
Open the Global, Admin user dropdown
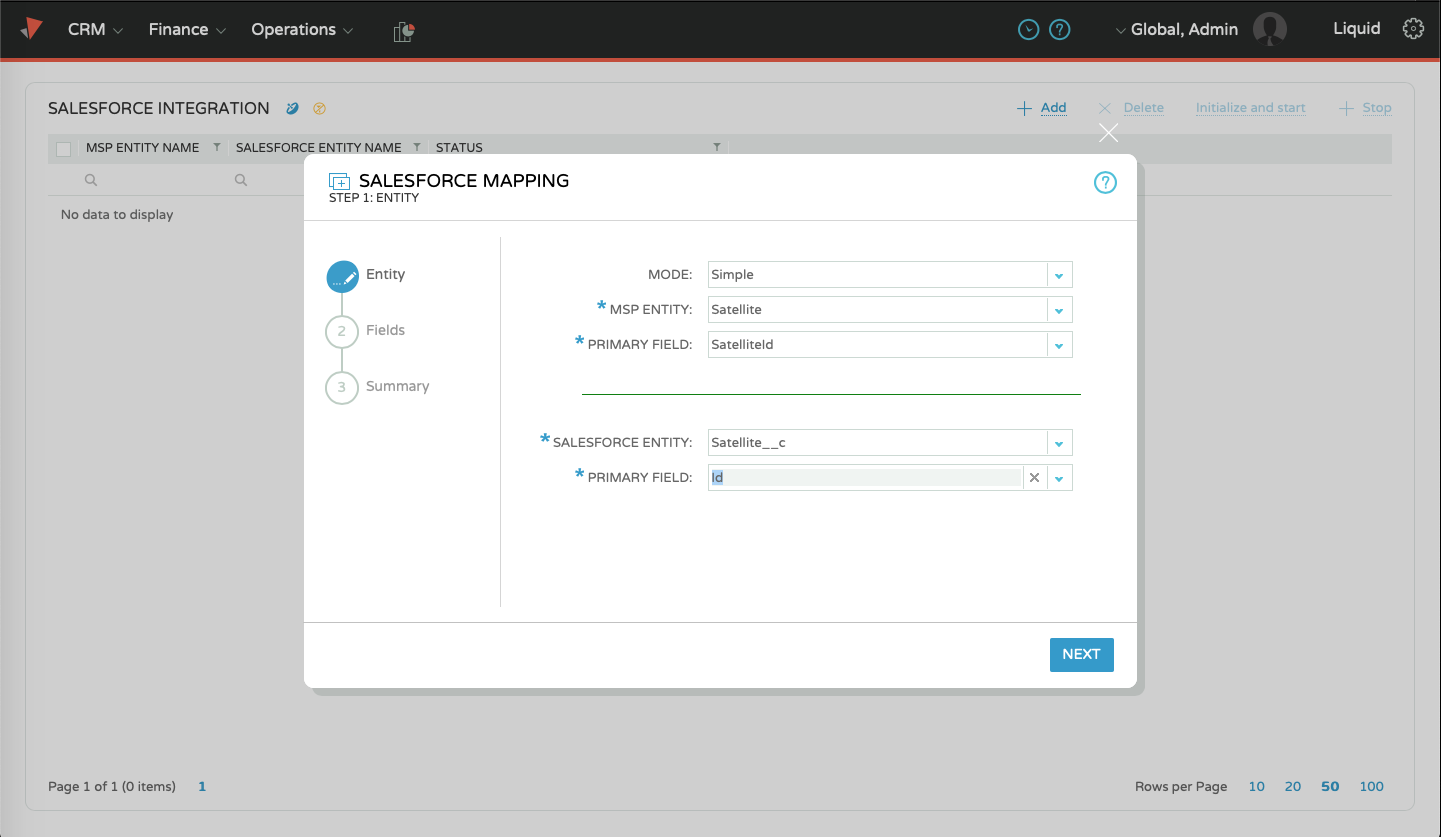coord(1176,30)
